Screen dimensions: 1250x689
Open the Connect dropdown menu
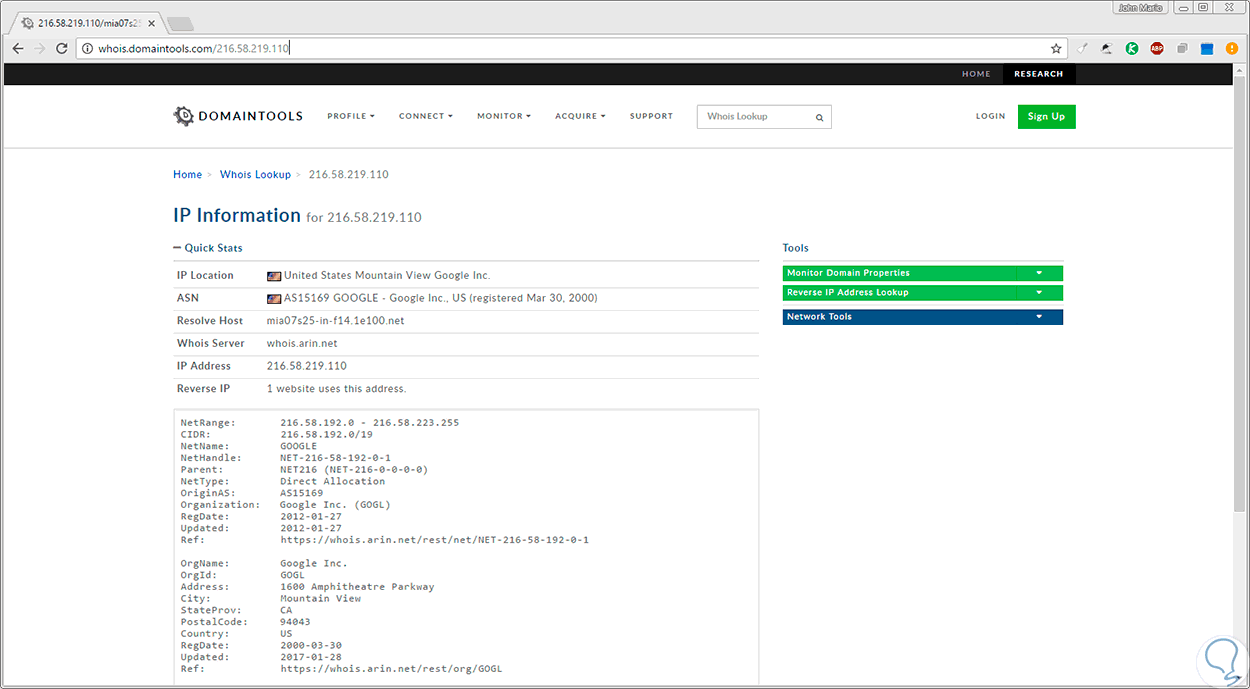click(426, 116)
